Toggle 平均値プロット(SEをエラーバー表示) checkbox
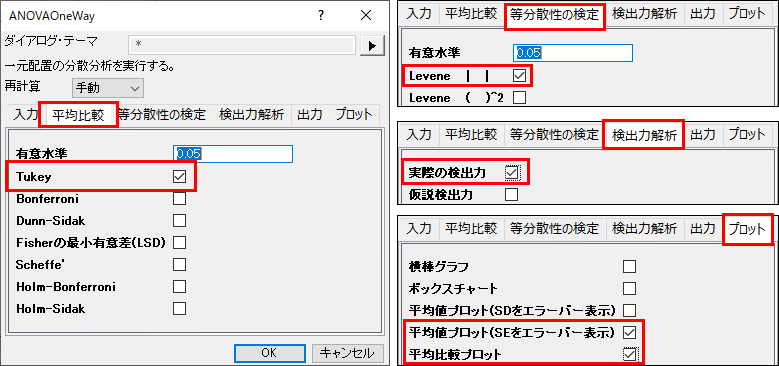 coord(629,332)
